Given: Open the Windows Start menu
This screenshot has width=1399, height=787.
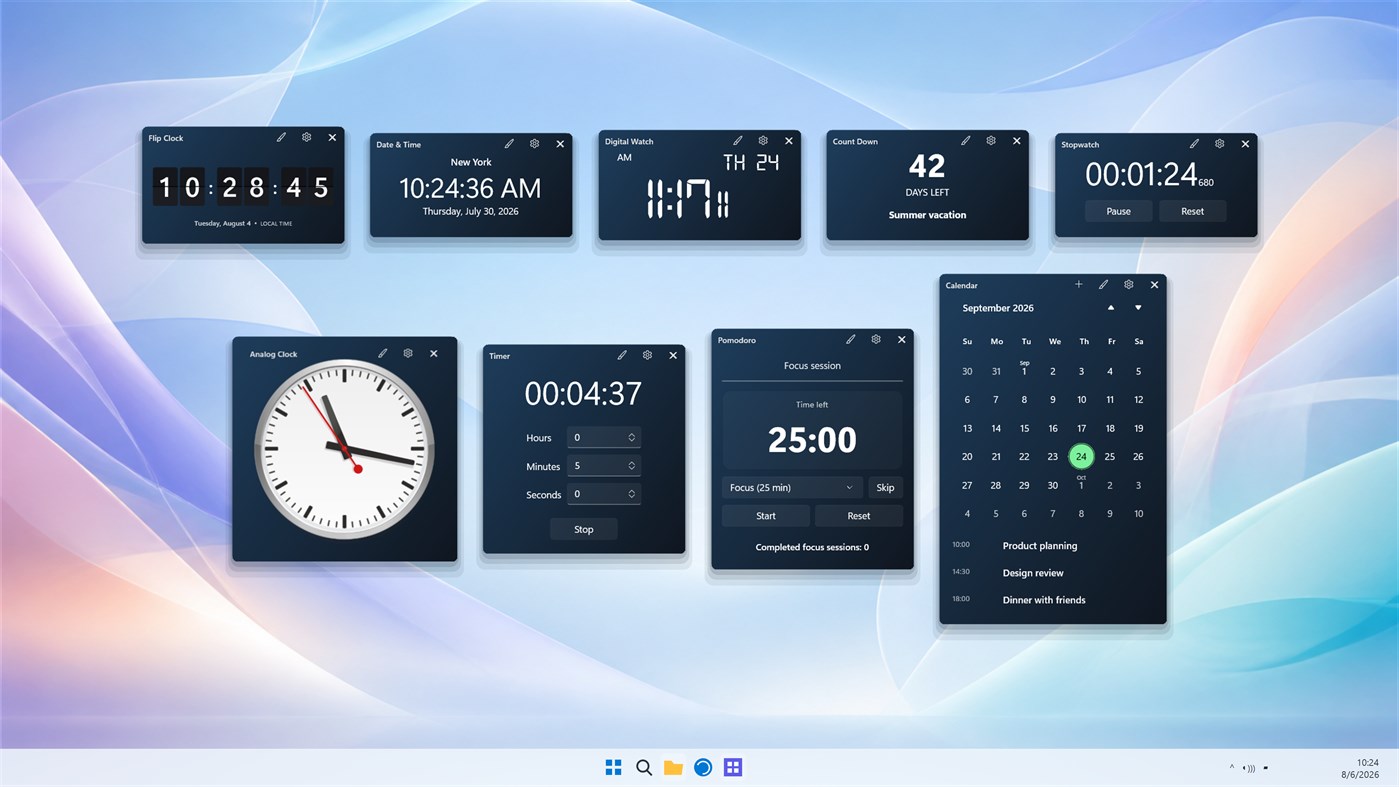Looking at the screenshot, I should coord(614,767).
